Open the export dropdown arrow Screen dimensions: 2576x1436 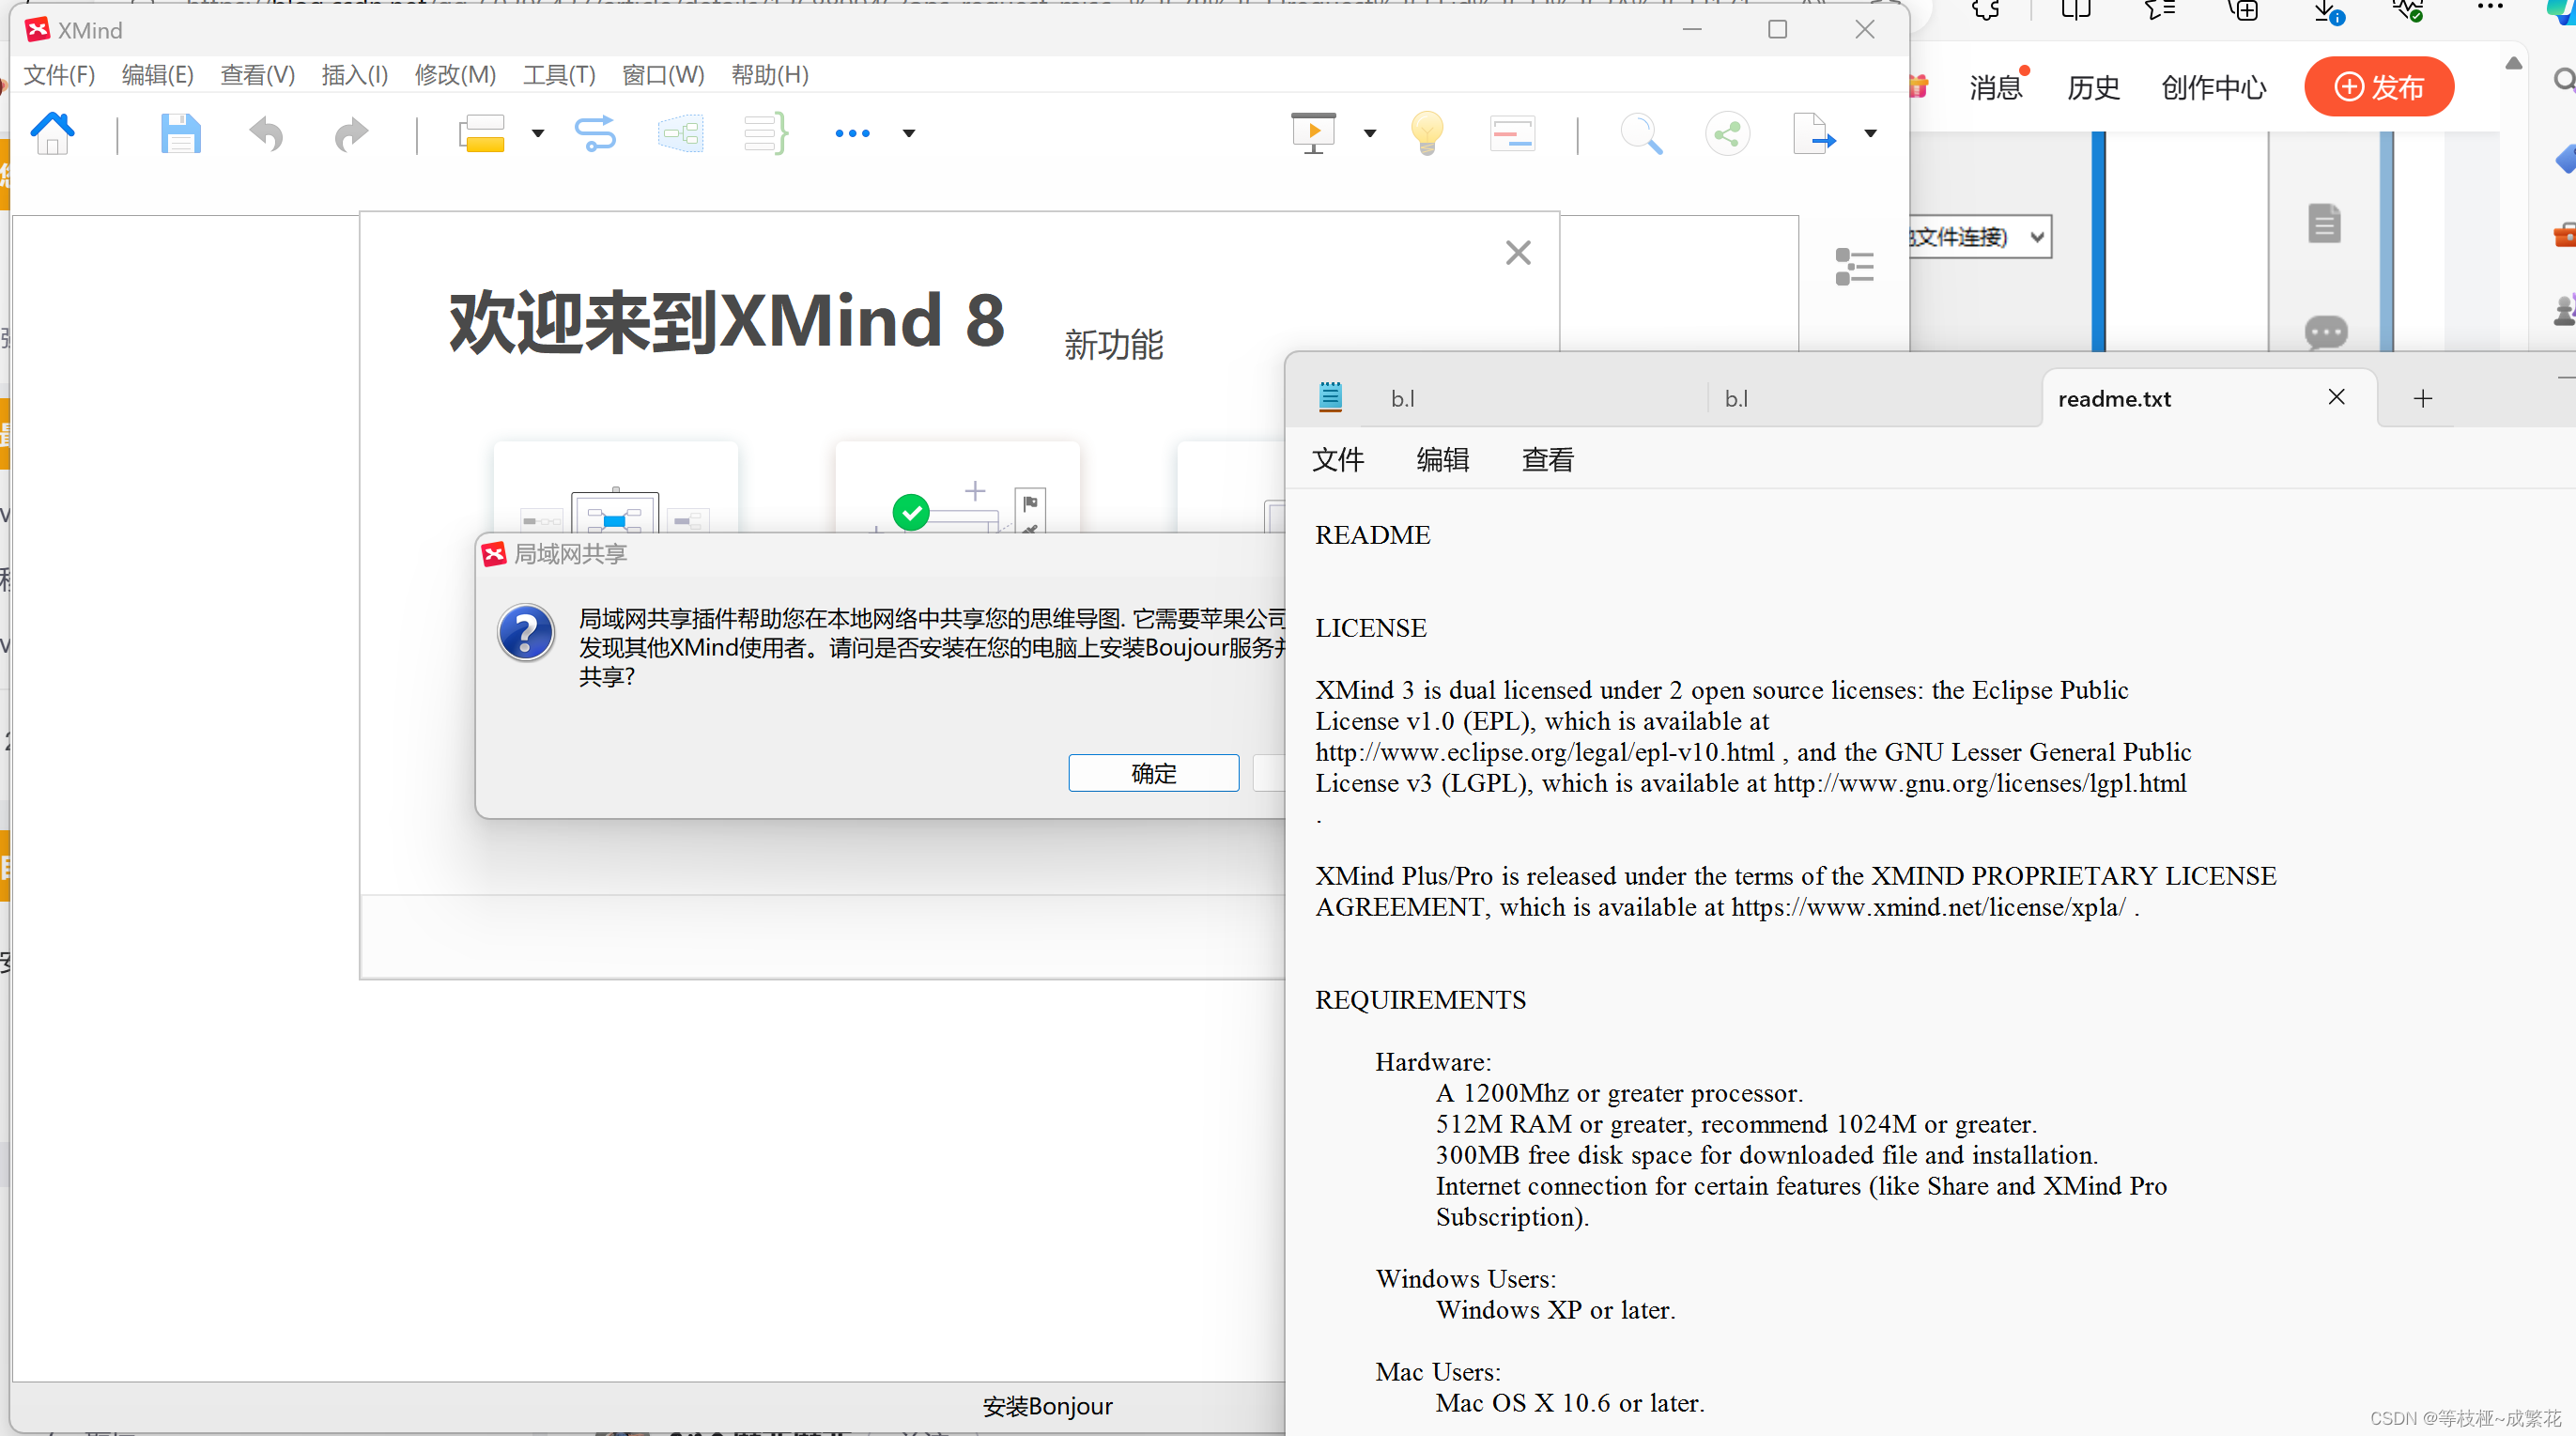(1870, 133)
